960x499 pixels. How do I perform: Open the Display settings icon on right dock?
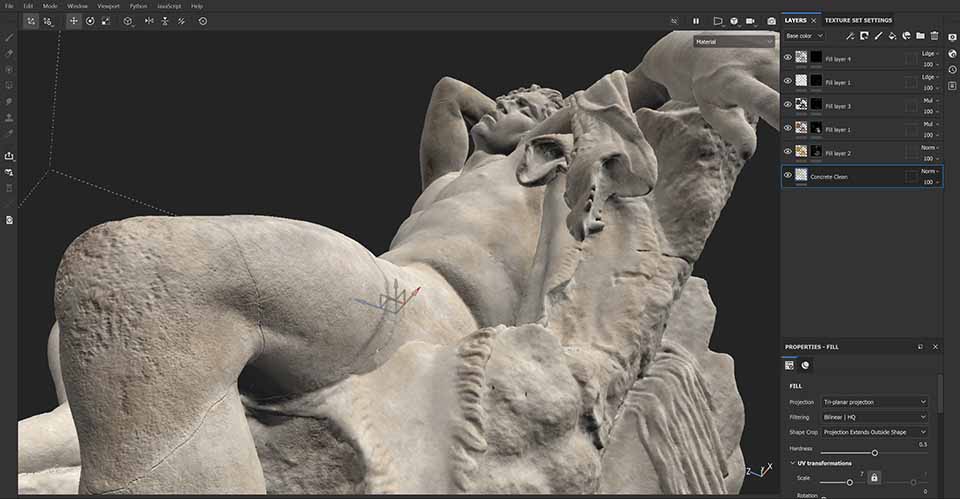coord(952,37)
